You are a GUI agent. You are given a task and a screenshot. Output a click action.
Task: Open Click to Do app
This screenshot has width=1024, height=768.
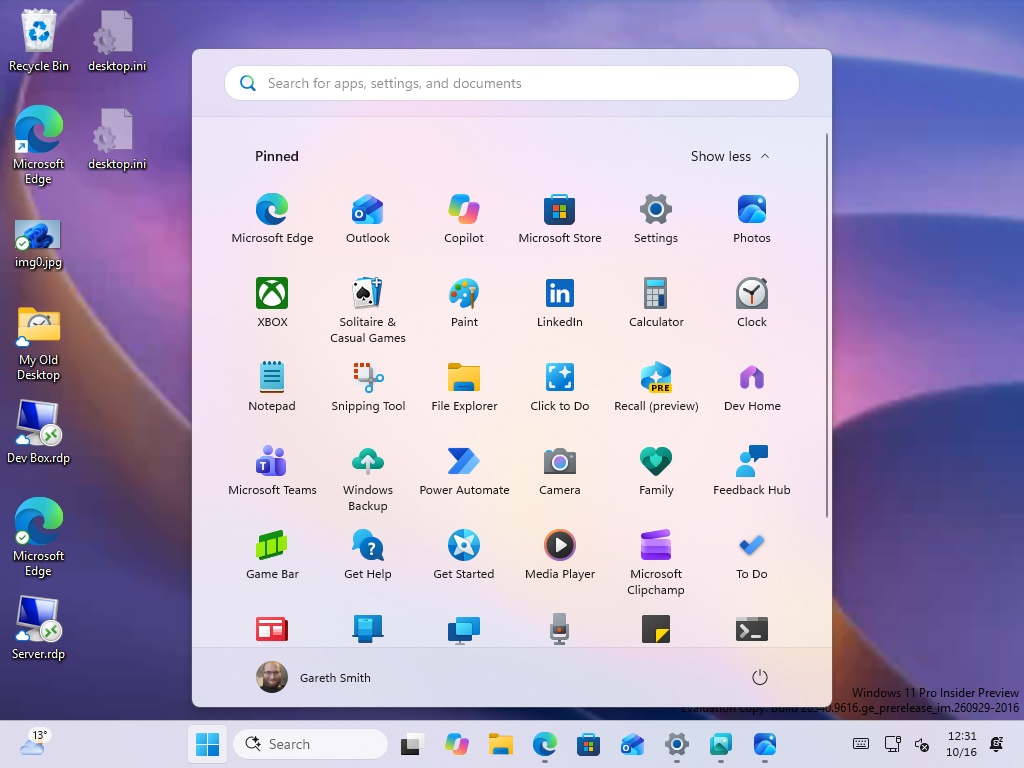pos(560,387)
